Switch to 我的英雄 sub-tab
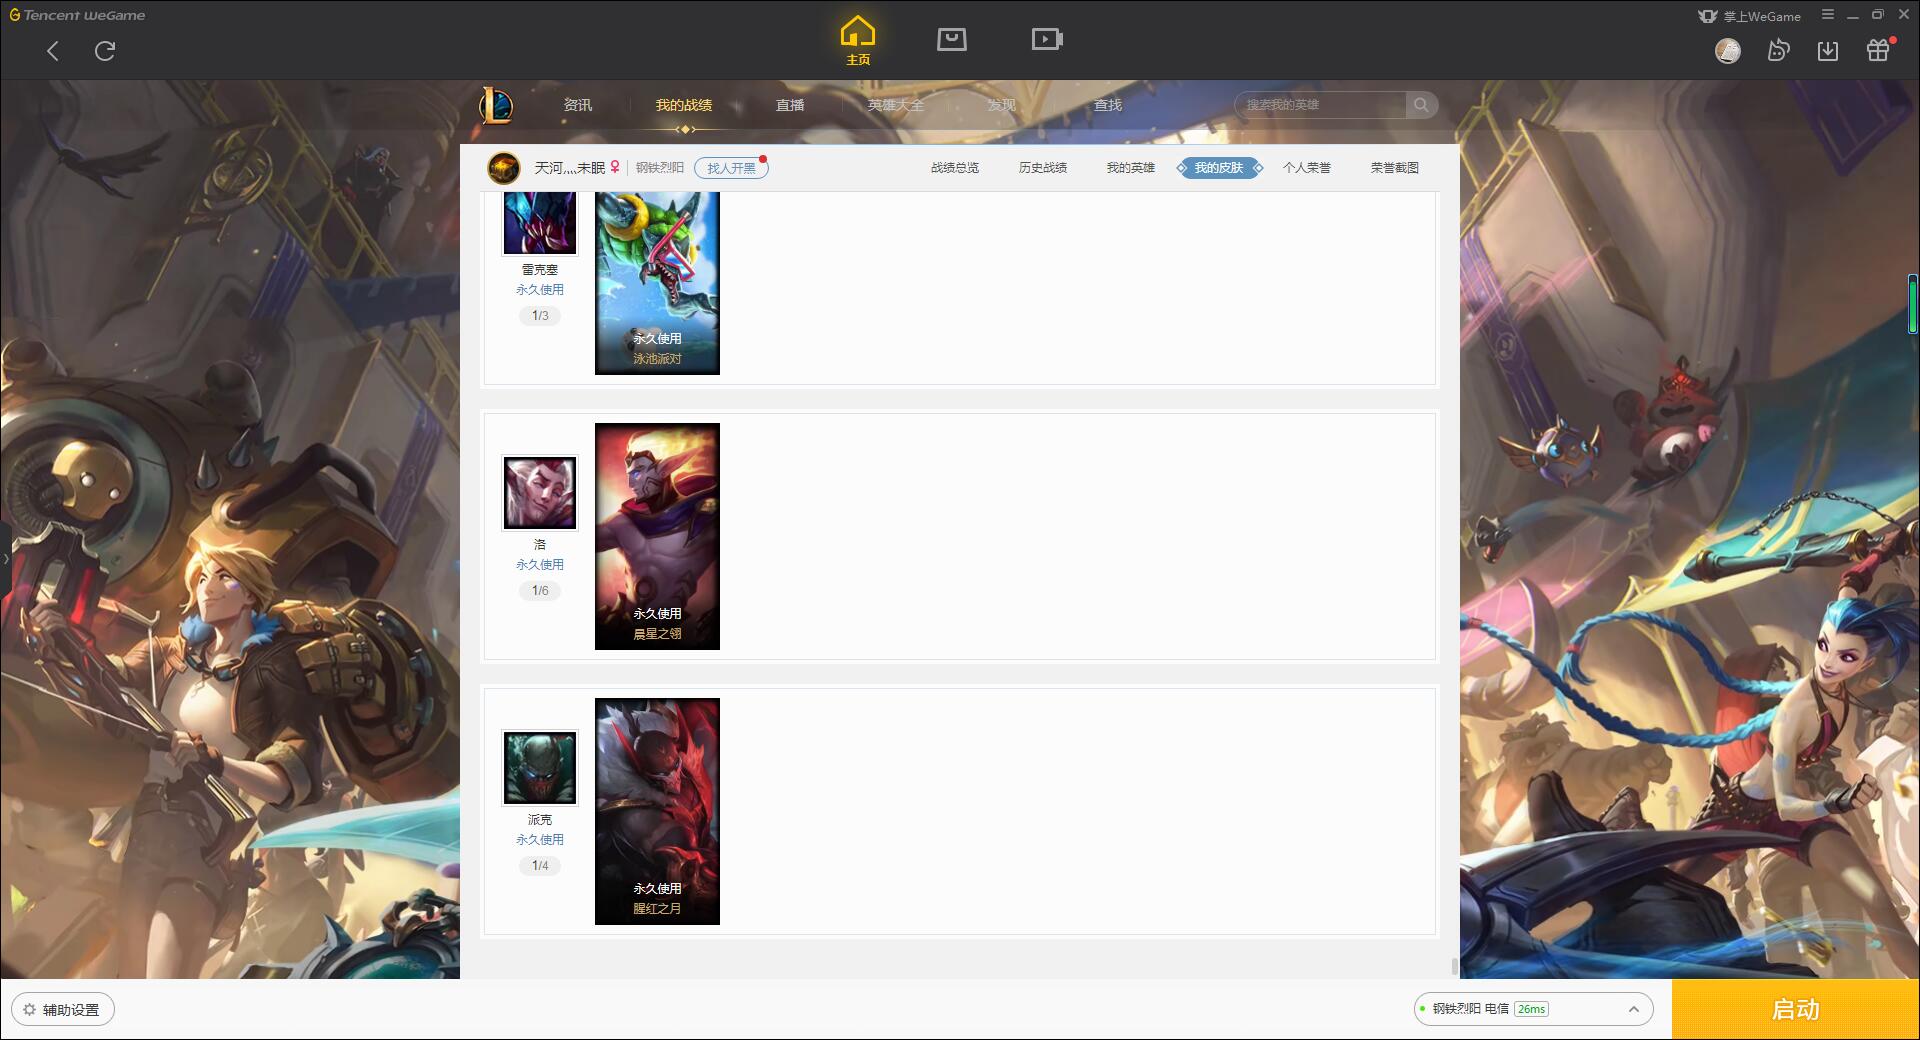This screenshot has width=1920, height=1040. (x=1131, y=168)
